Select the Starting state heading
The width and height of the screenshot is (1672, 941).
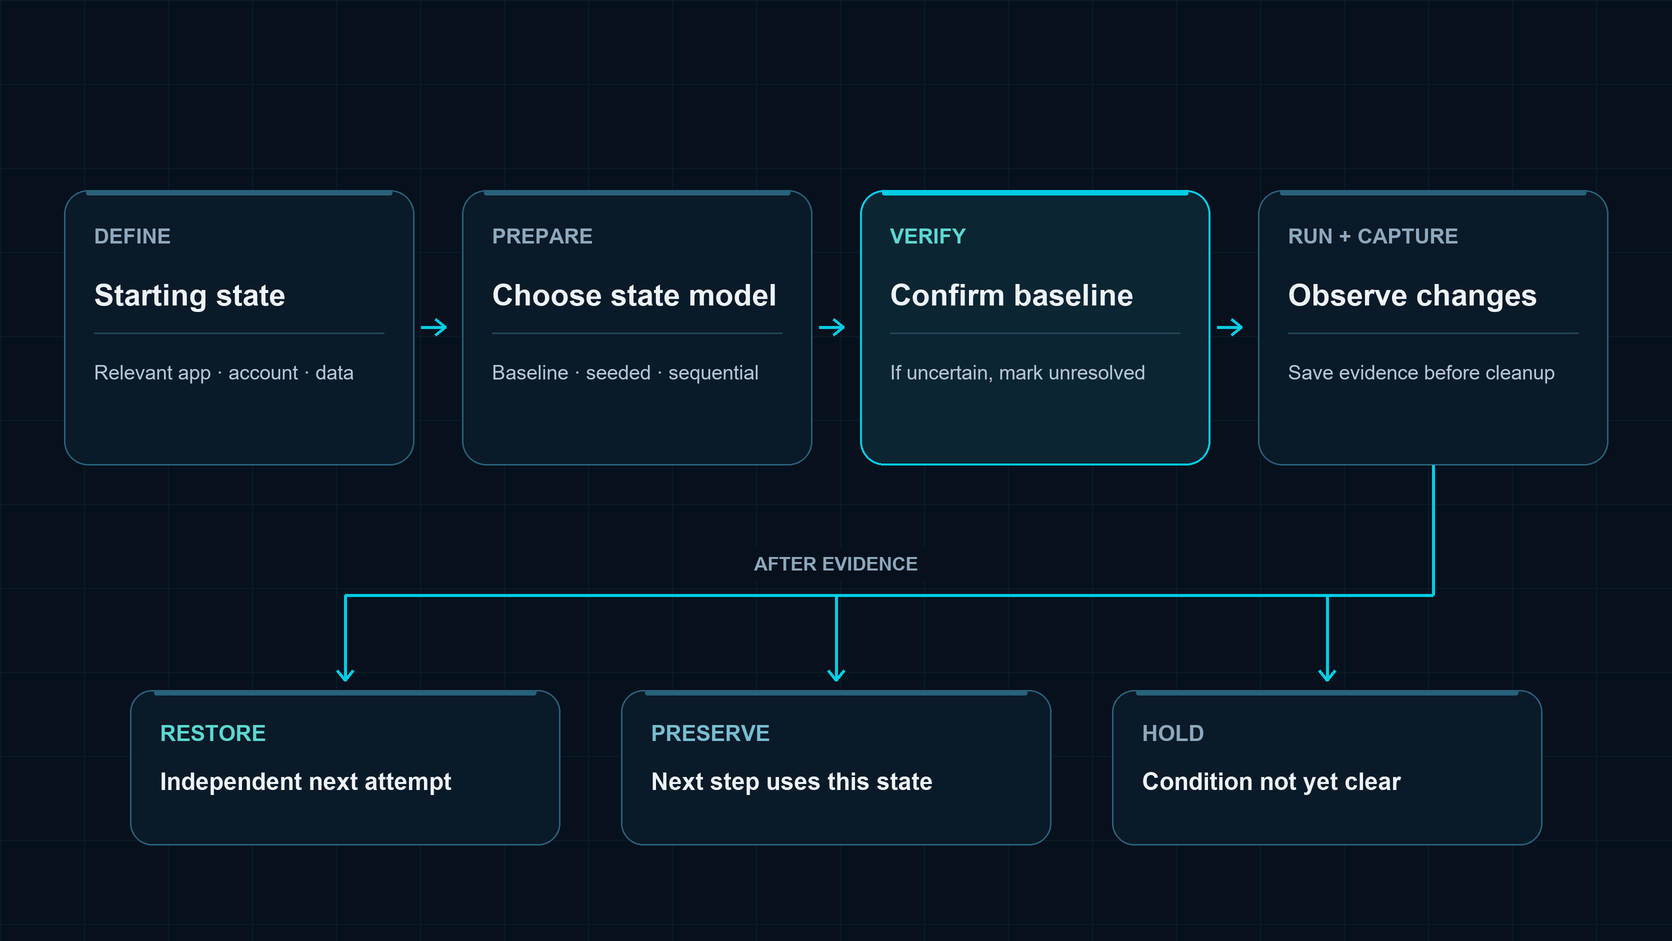tap(189, 295)
